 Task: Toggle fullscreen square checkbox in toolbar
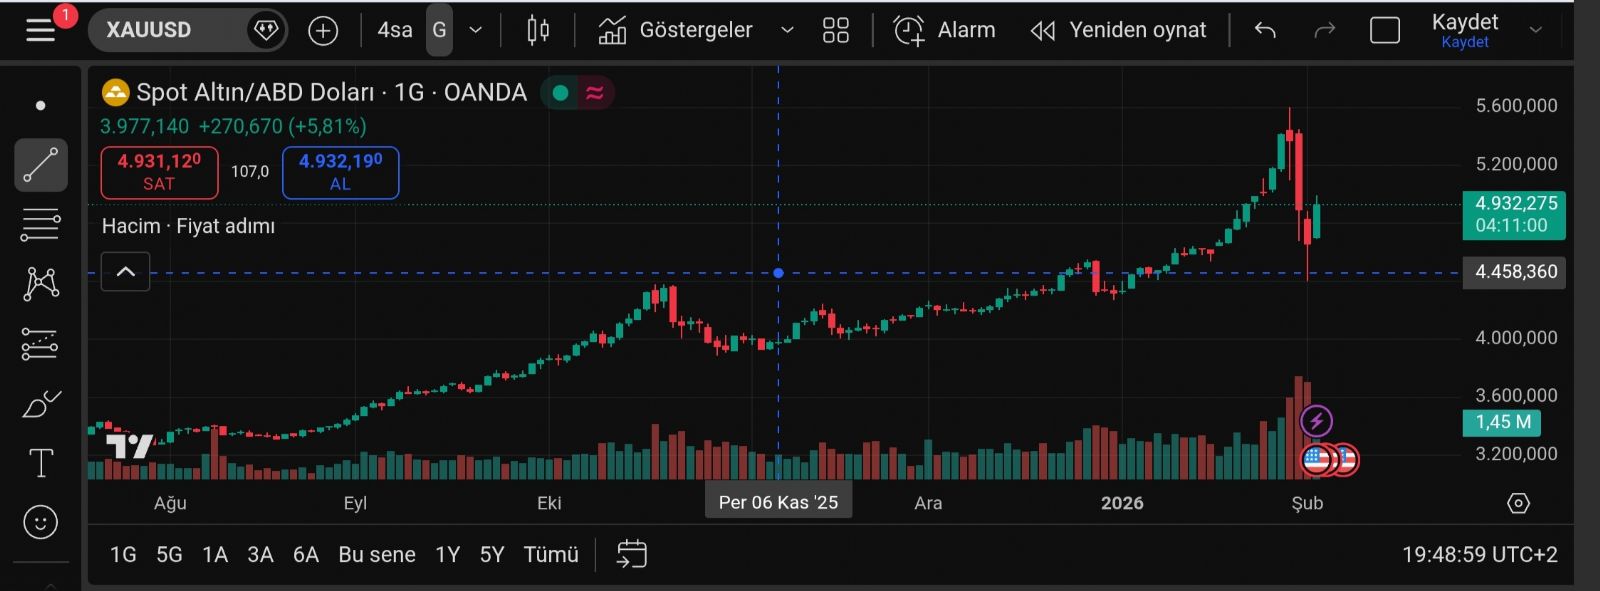(1384, 31)
